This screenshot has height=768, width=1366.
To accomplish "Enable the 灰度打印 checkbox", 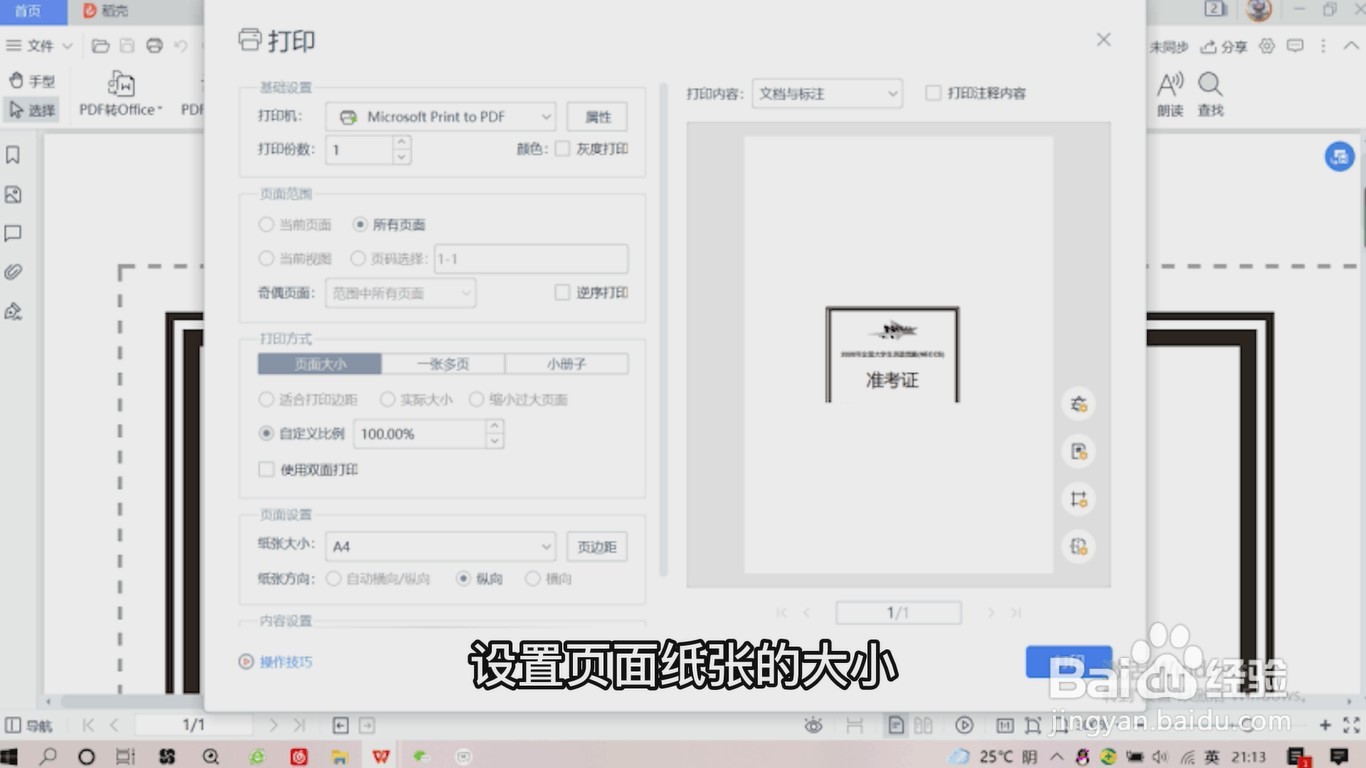I will point(563,148).
